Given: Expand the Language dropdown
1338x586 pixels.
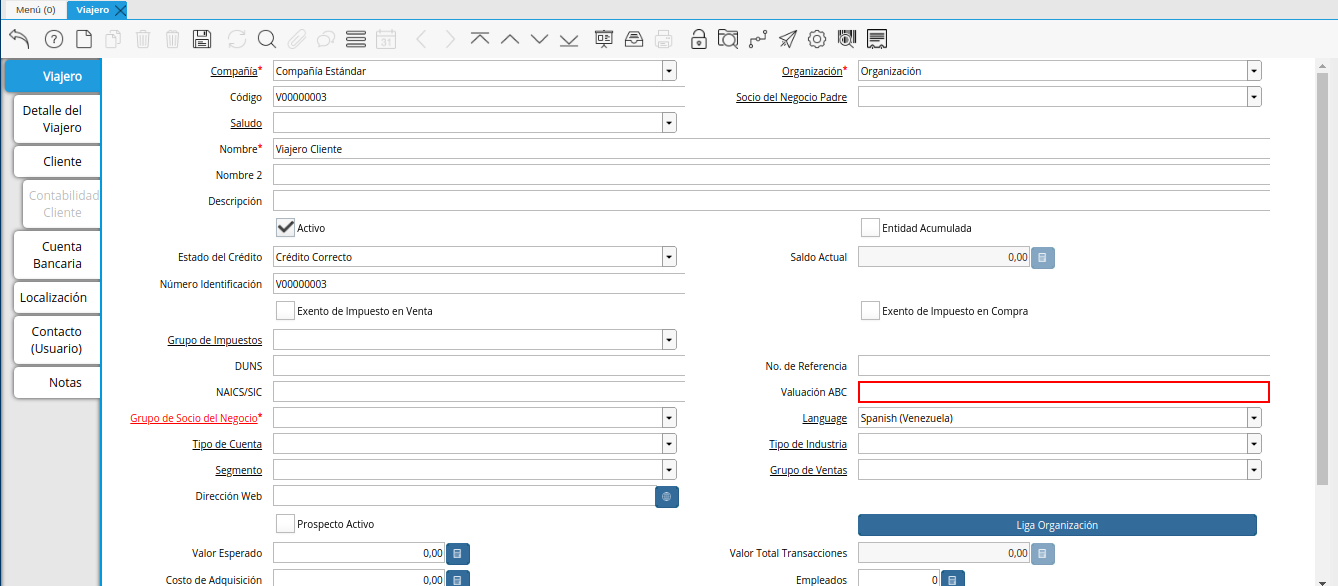Looking at the screenshot, I should [x=1253, y=418].
